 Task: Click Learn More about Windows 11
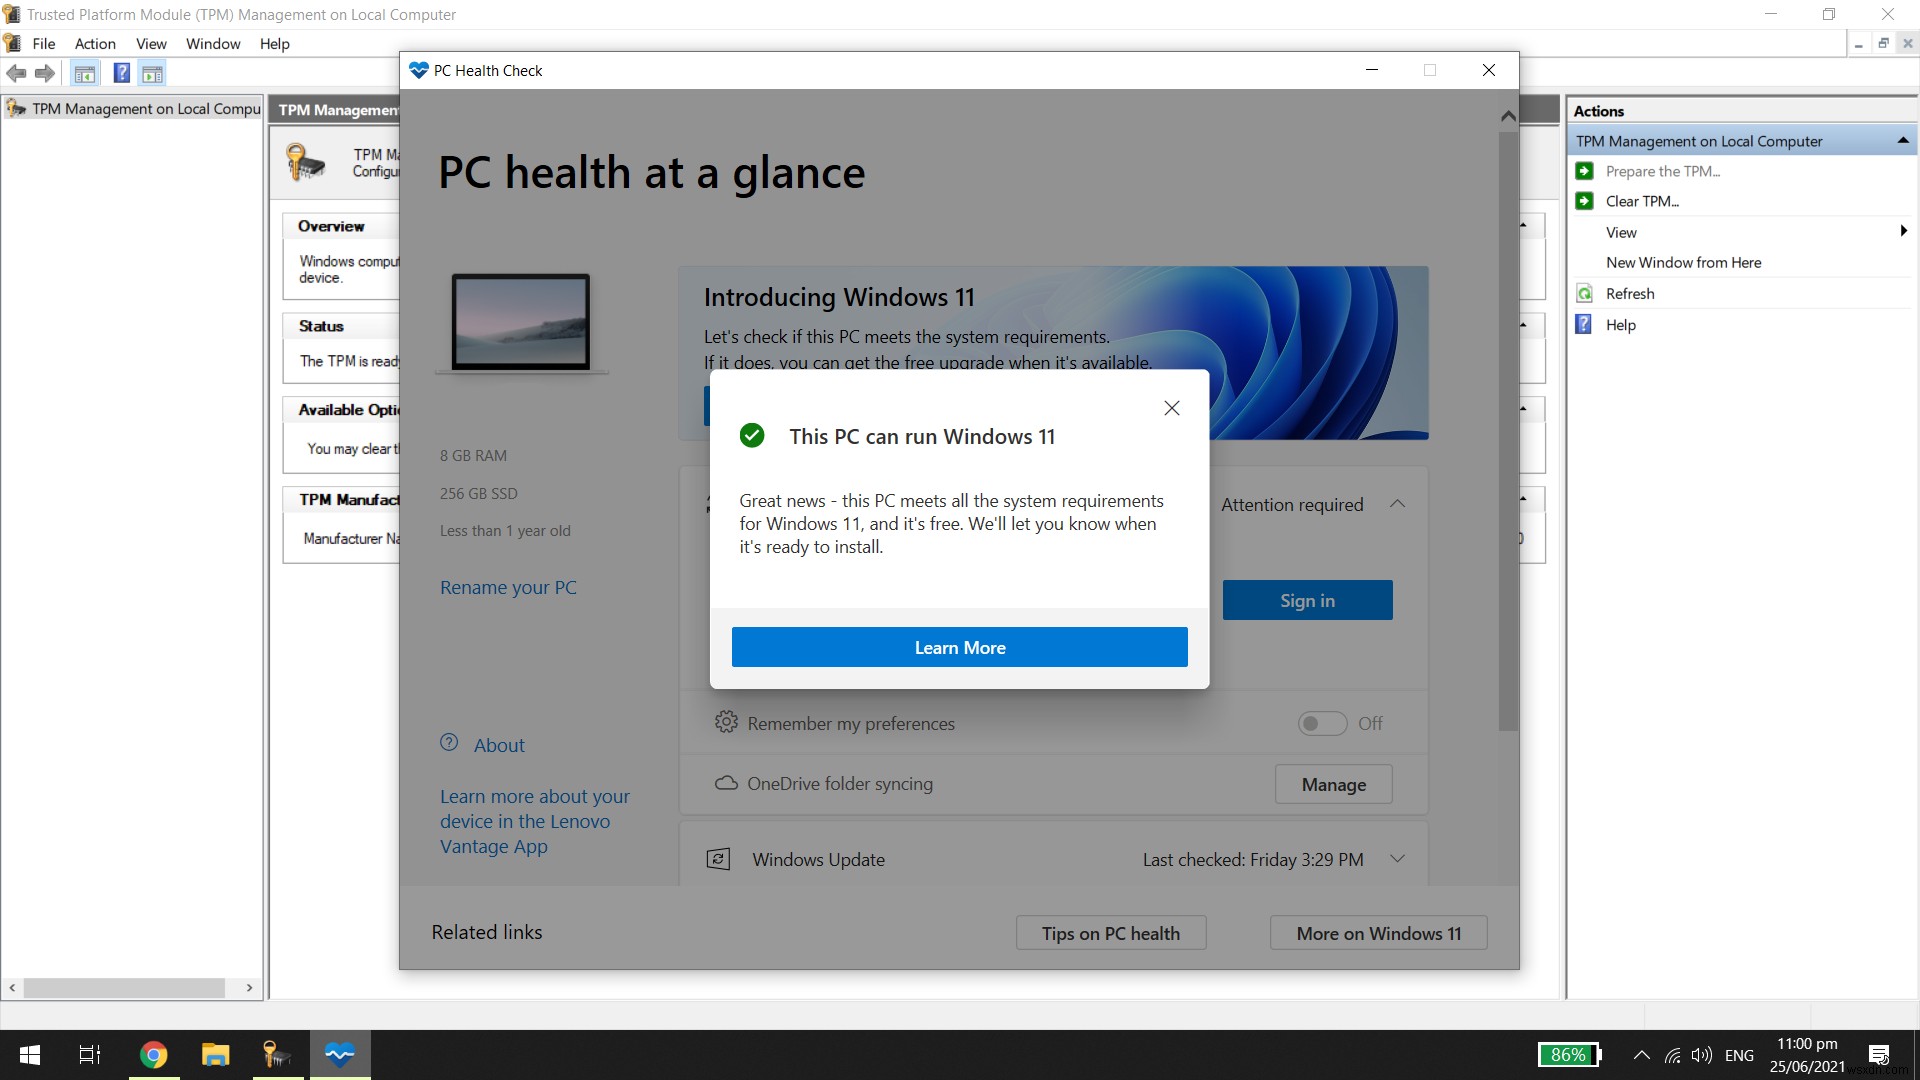tap(959, 646)
